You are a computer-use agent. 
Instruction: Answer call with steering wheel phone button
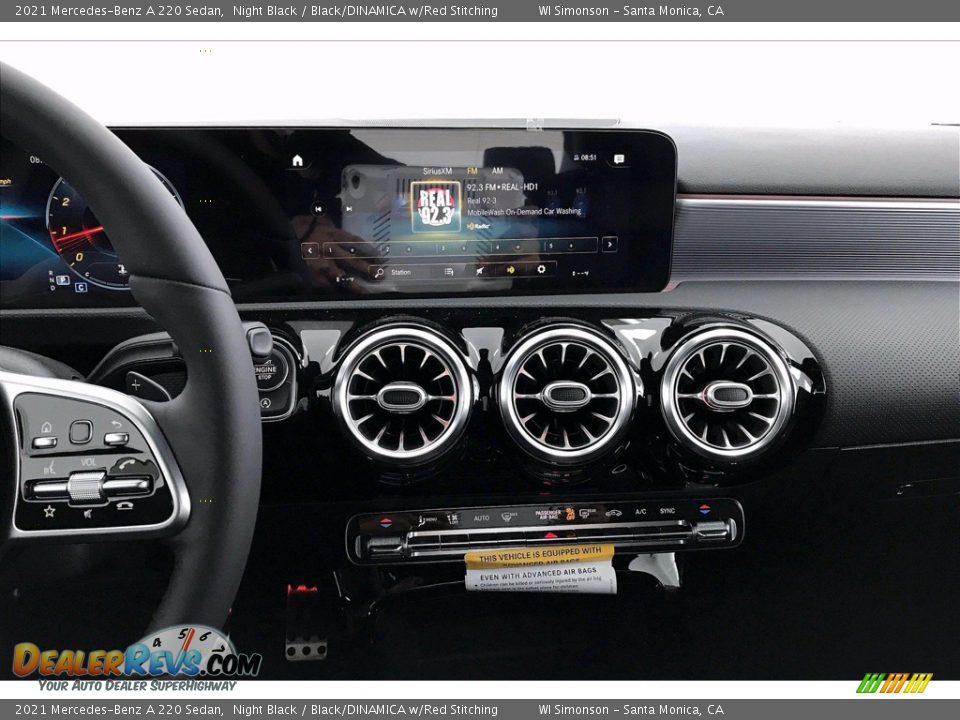[x=127, y=465]
